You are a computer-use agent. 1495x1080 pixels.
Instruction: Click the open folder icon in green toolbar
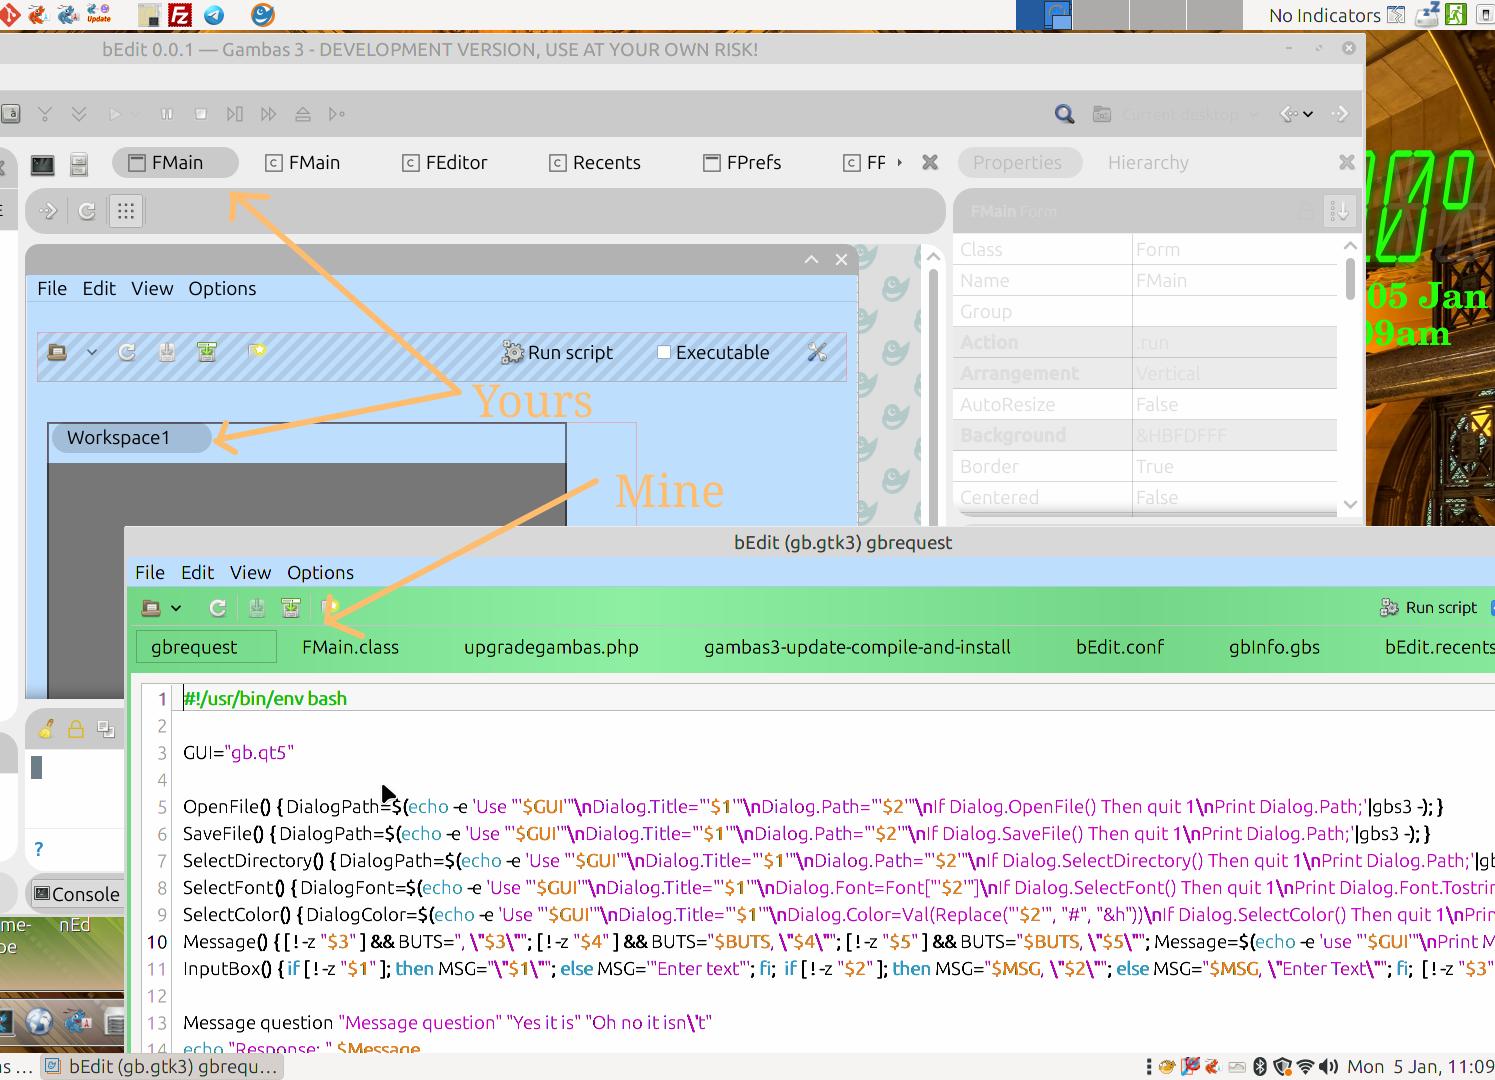[x=151, y=607]
